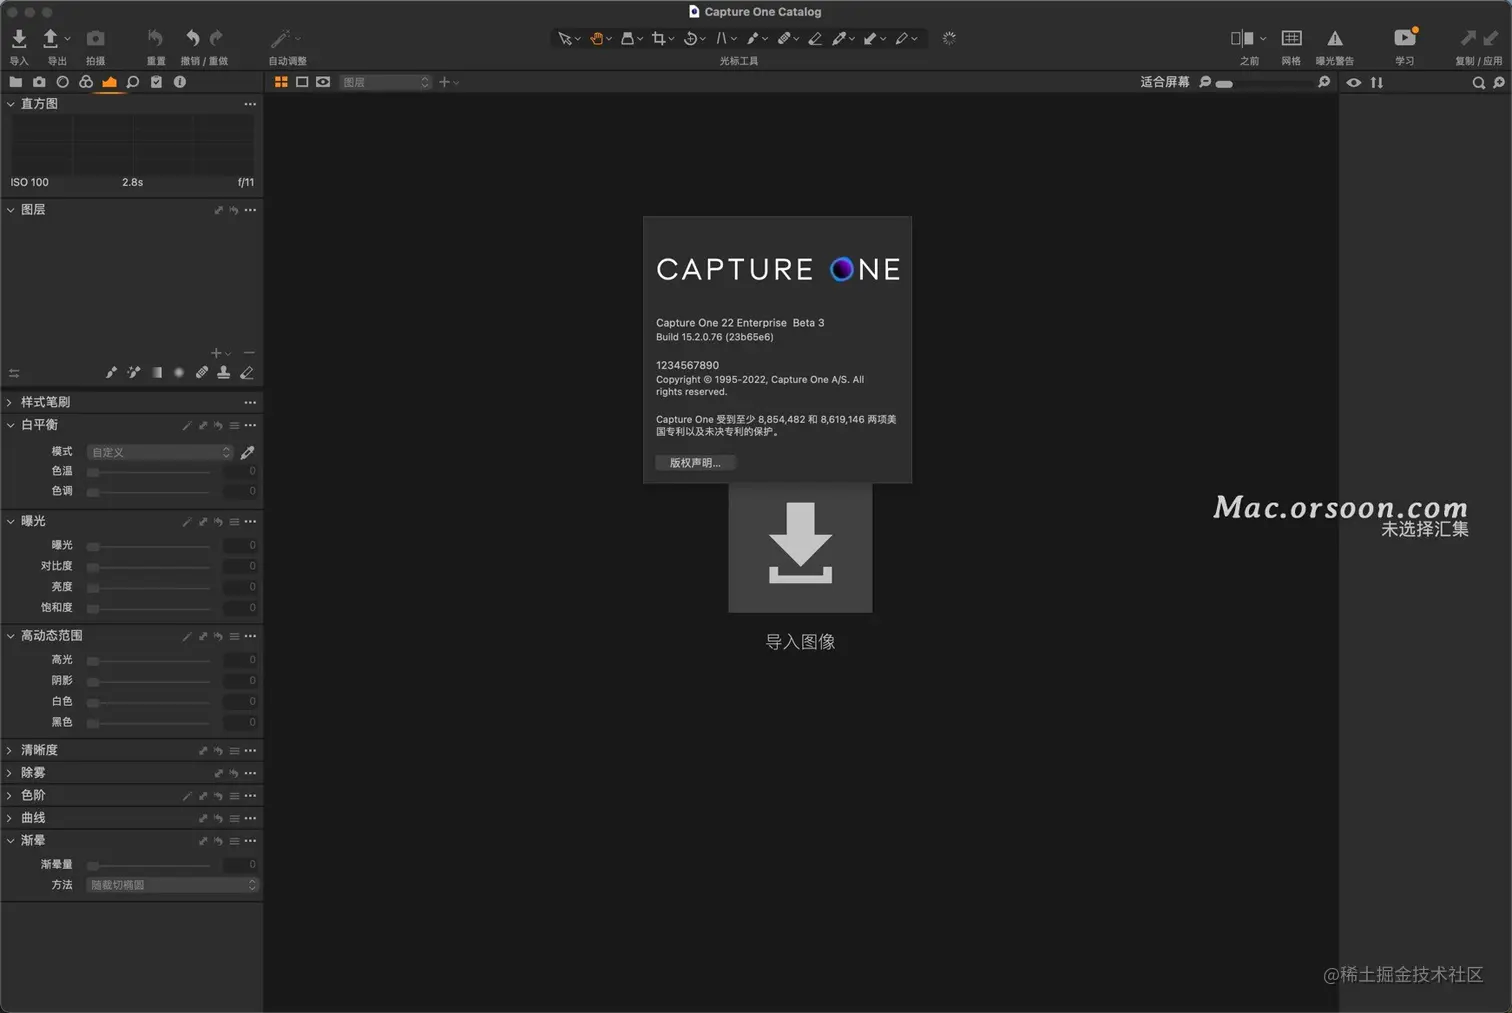Switch to the exposure tool tab

click(109, 82)
